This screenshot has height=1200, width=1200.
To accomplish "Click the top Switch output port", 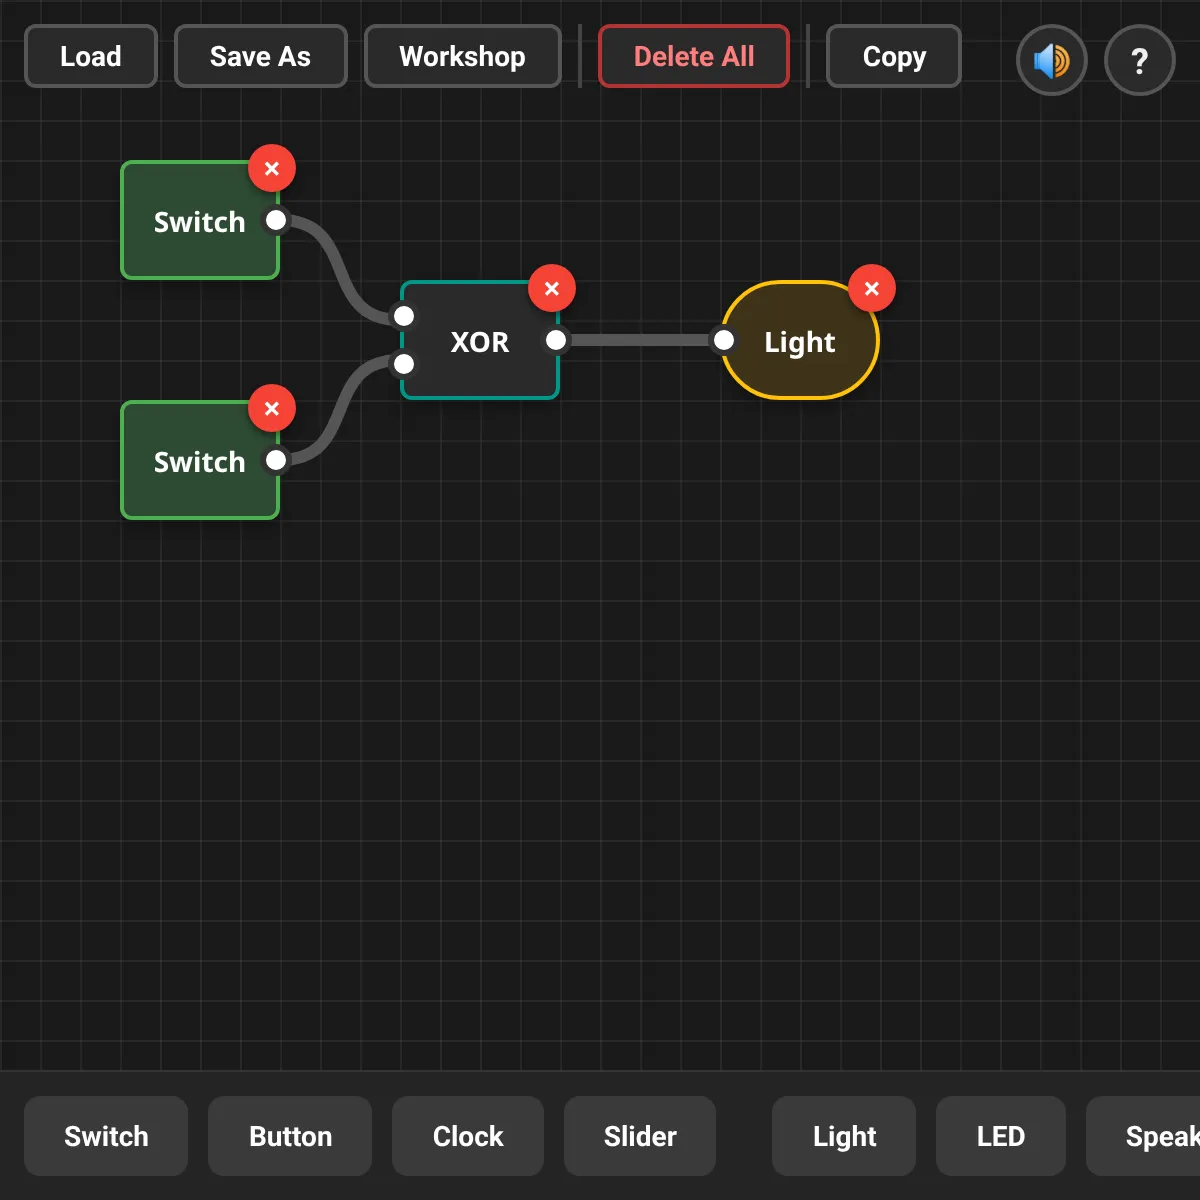I will (x=276, y=220).
